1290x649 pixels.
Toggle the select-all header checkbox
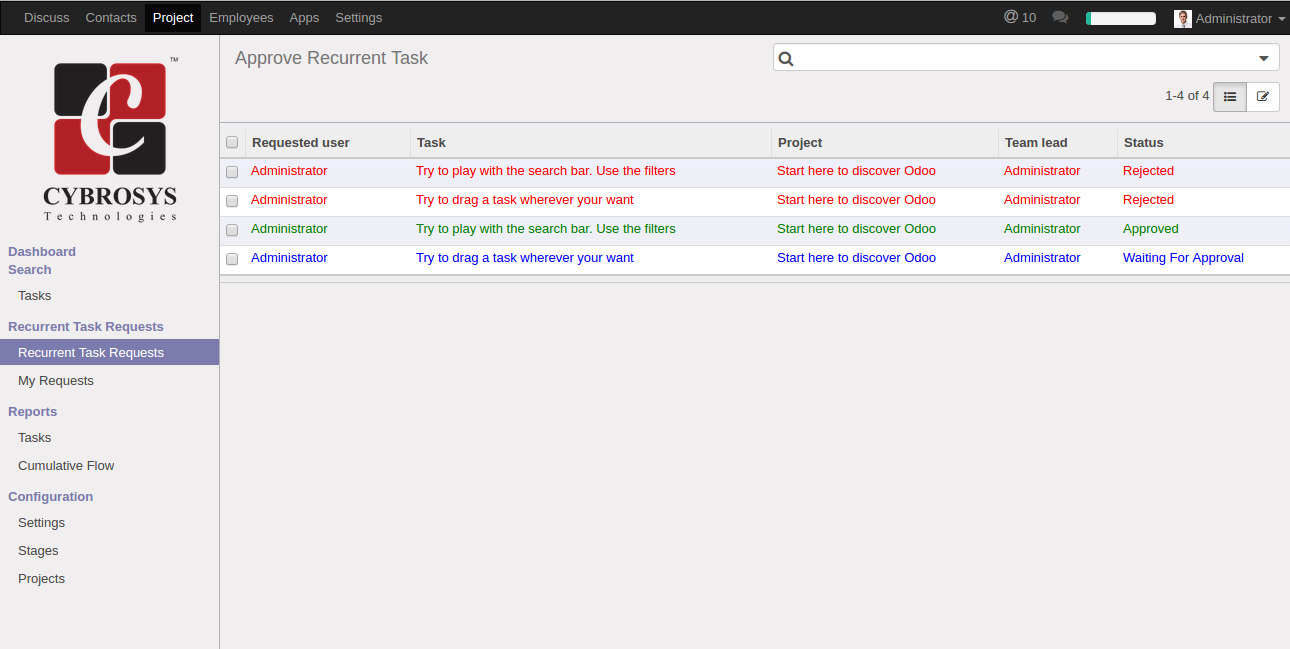(x=232, y=143)
